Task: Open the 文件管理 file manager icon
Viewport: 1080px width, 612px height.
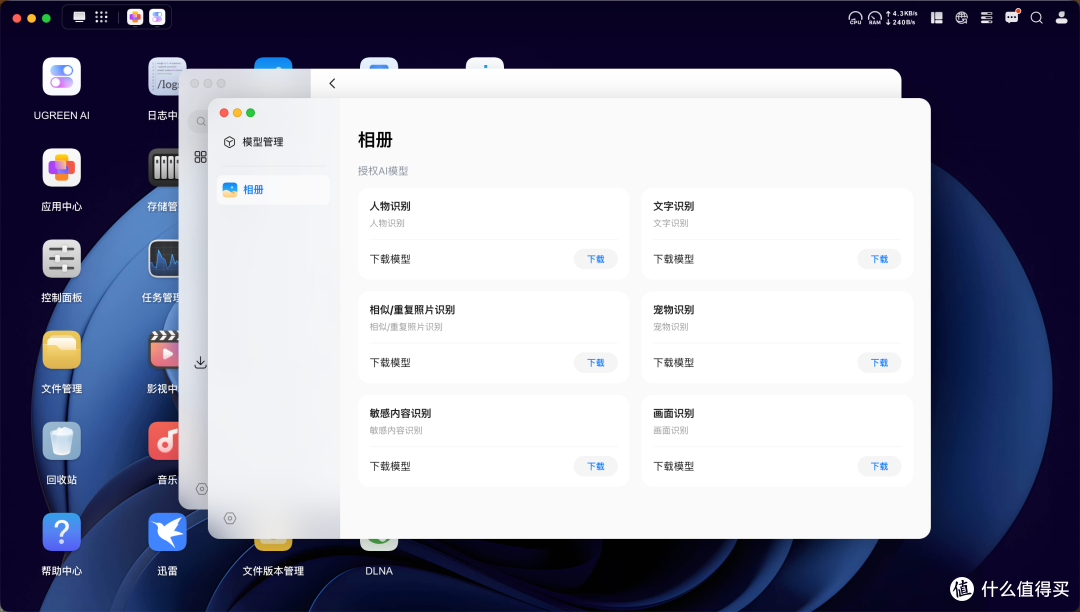Action: tap(61, 350)
